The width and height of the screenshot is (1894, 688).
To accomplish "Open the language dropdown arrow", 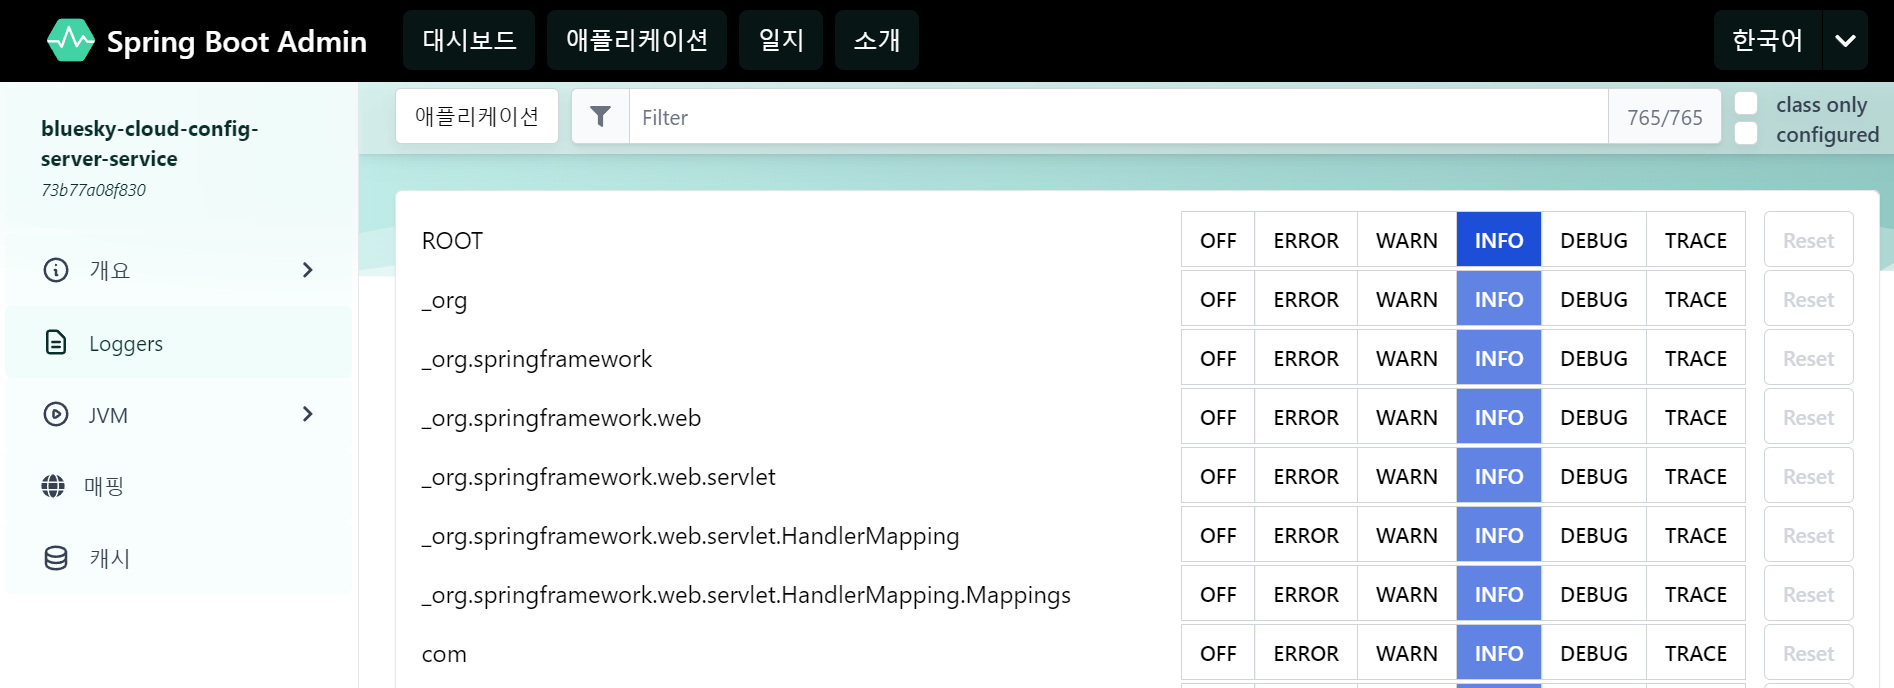I will 1845,40.
